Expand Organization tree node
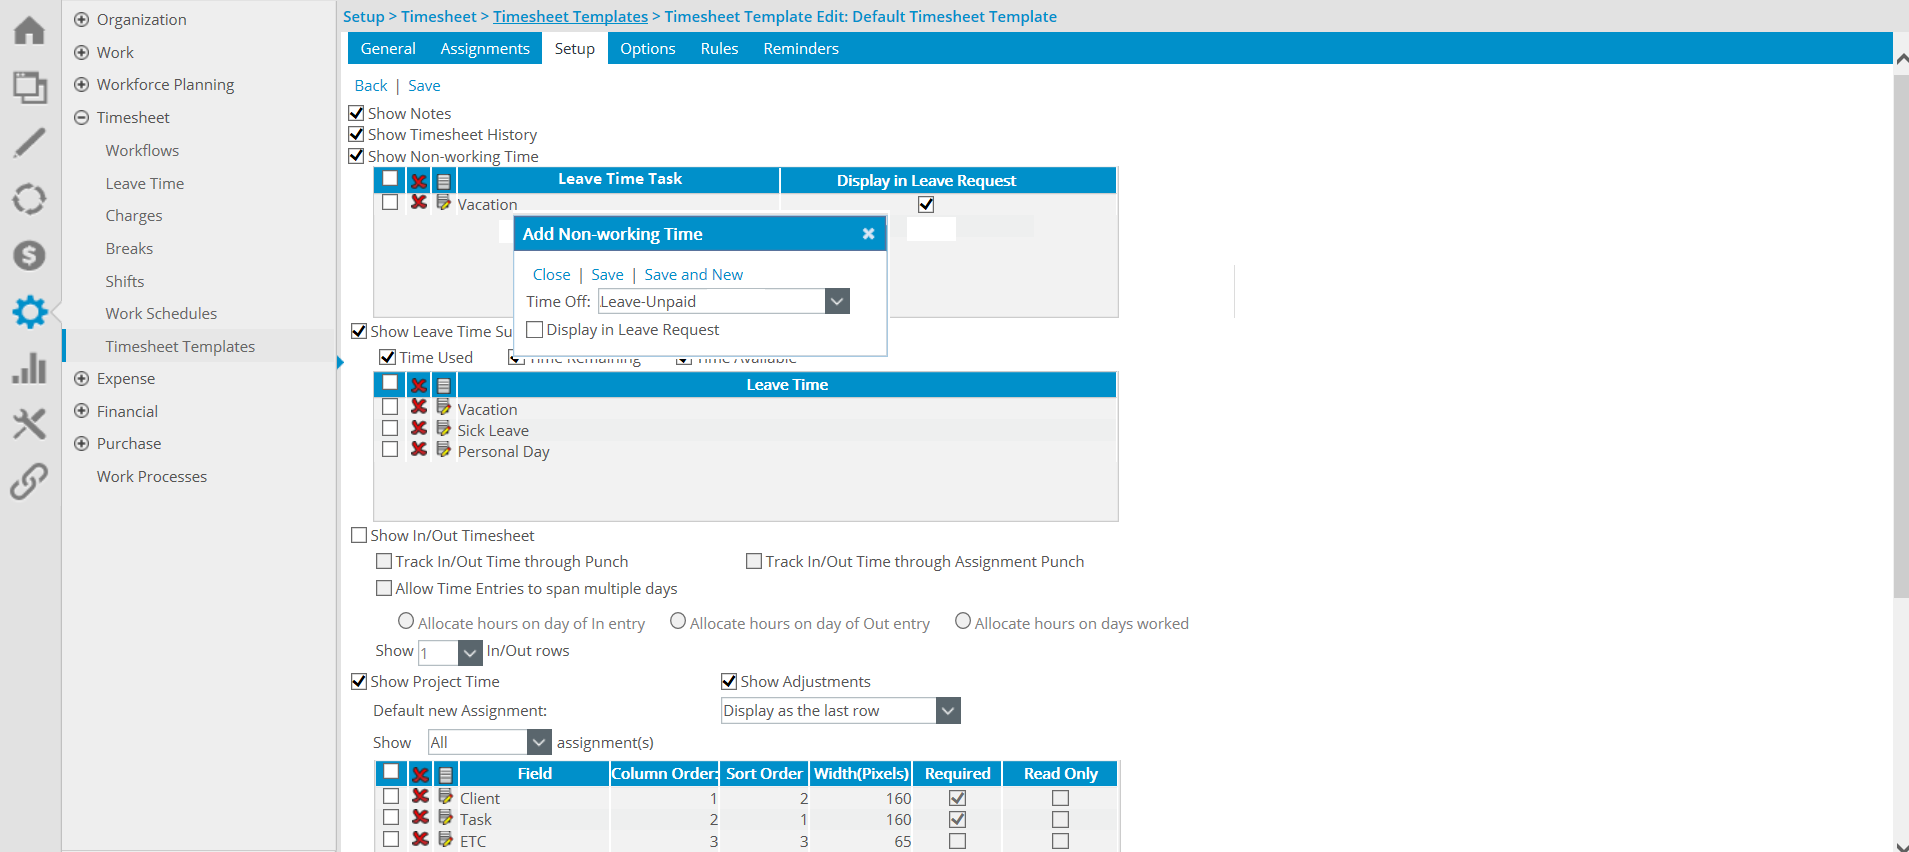 tap(82, 19)
